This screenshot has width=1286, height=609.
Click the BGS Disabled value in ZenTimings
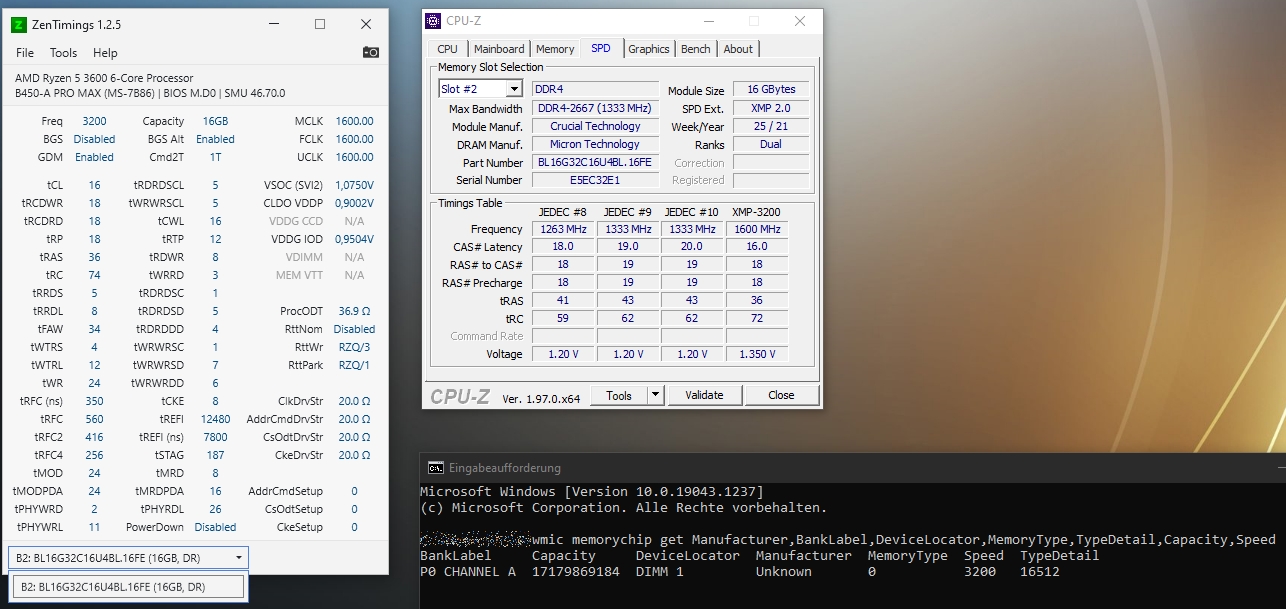pyautogui.click(x=94, y=139)
